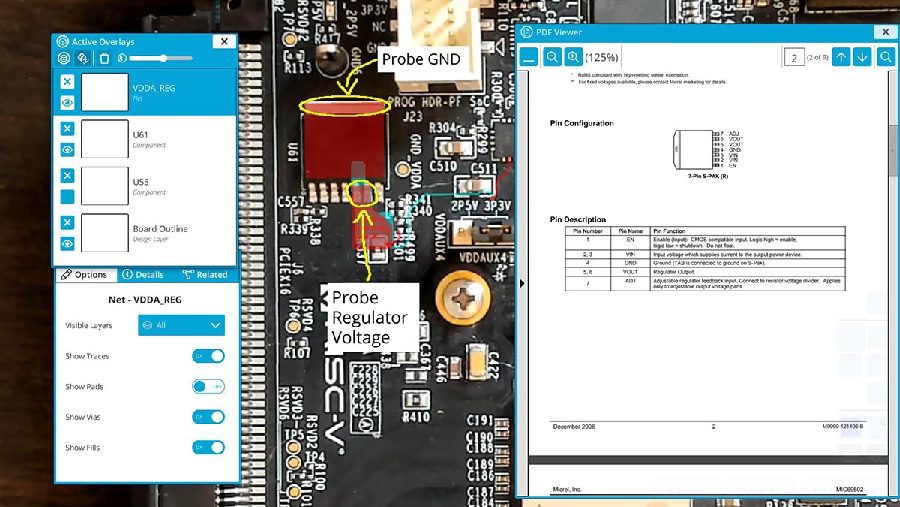The width and height of the screenshot is (900, 507).
Task: Toggle the Show Traces switch
Action: [208, 356]
